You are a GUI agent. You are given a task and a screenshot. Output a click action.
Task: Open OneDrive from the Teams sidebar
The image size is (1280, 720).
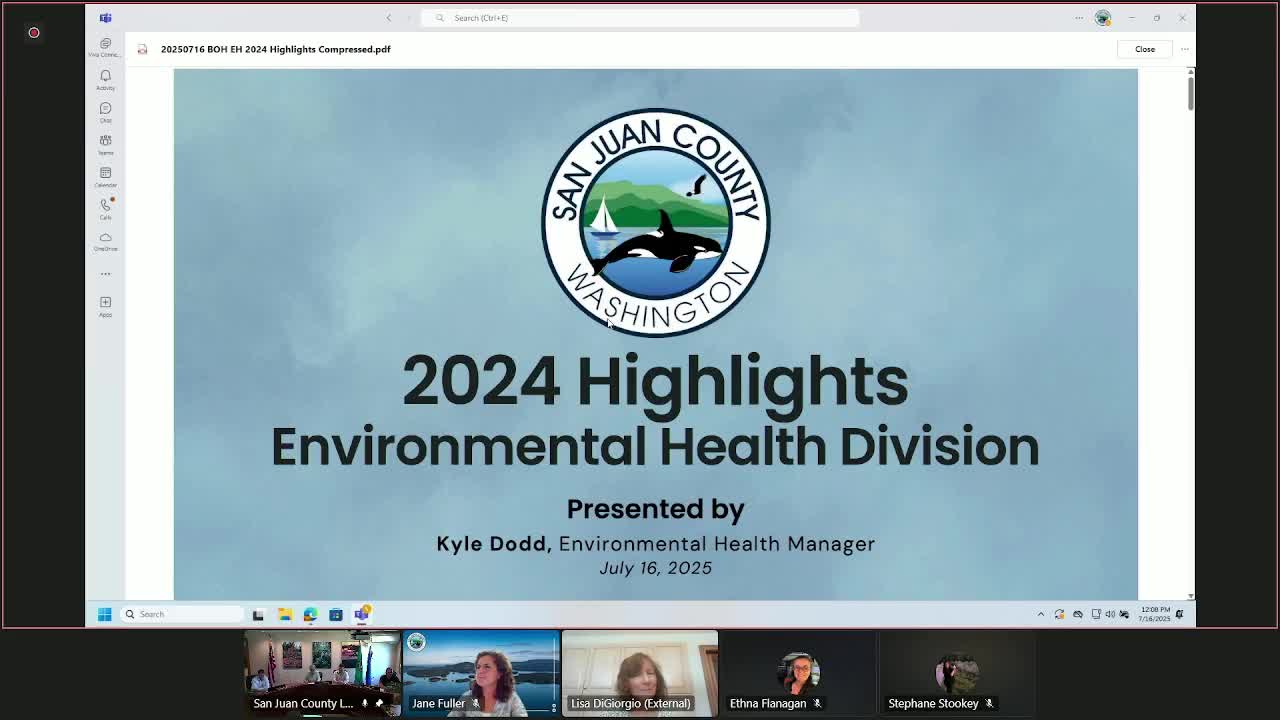[x=105, y=240]
